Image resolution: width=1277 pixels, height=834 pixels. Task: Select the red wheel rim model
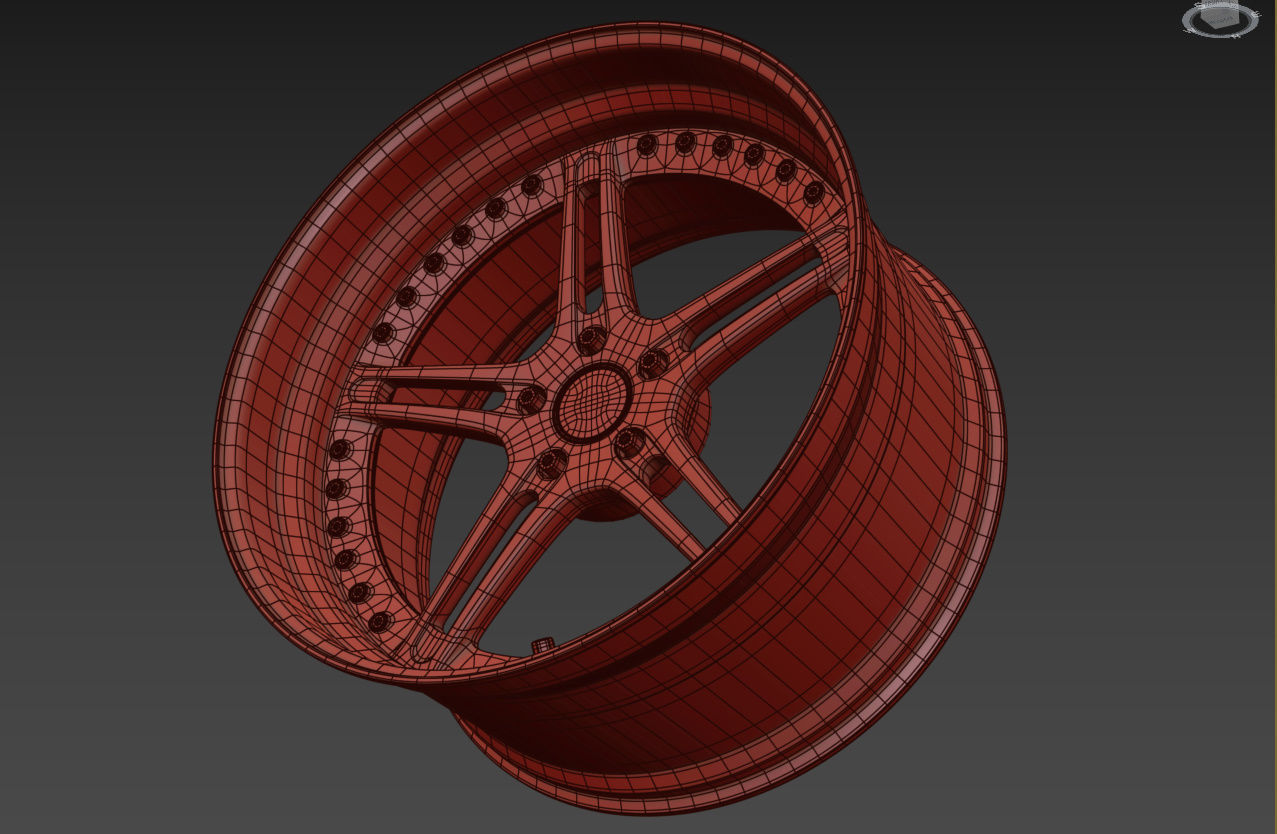pos(608,418)
